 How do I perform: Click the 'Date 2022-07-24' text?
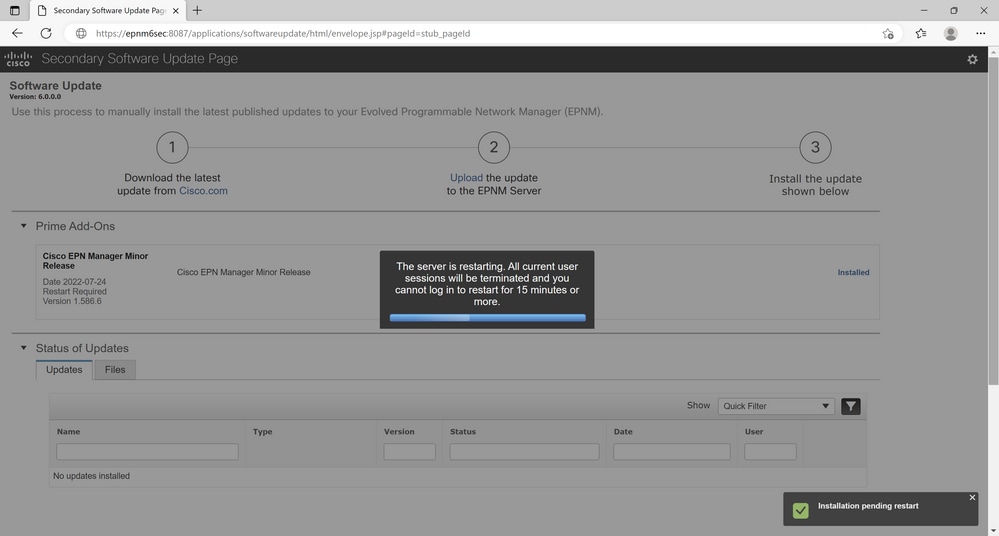pyautogui.click(x=75, y=282)
